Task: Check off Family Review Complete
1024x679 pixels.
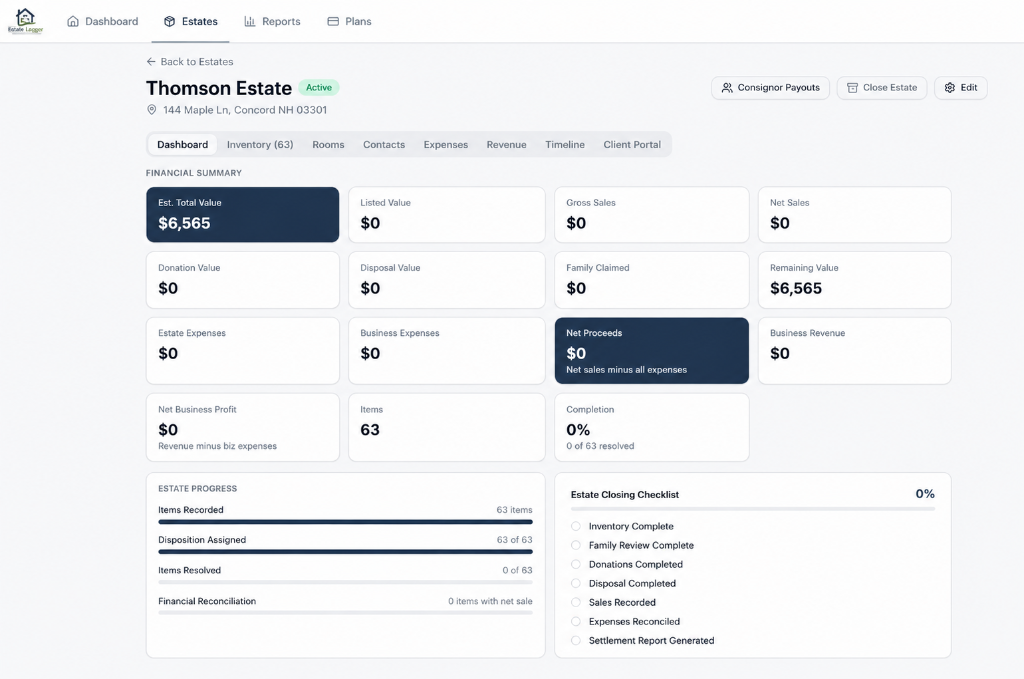Action: (575, 545)
